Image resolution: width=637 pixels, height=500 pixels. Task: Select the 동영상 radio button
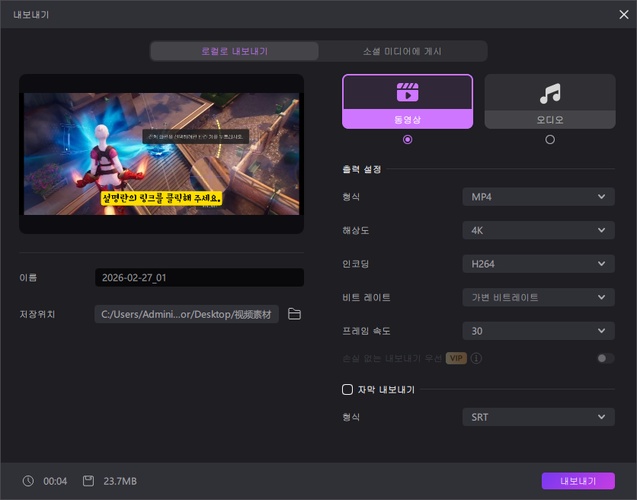(x=407, y=140)
